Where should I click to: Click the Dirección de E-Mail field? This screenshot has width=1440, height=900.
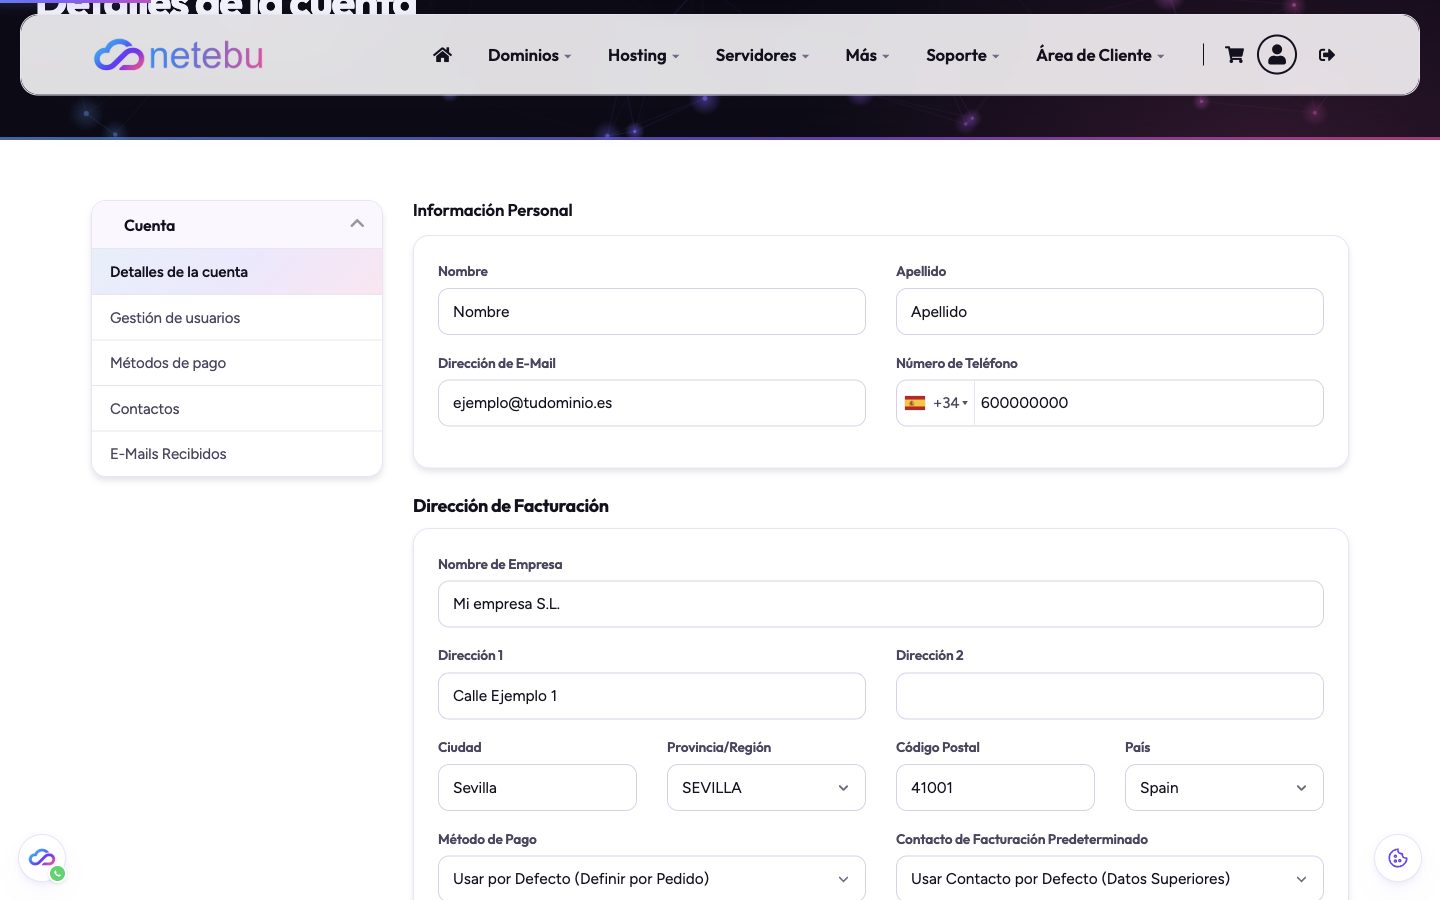[x=652, y=403]
